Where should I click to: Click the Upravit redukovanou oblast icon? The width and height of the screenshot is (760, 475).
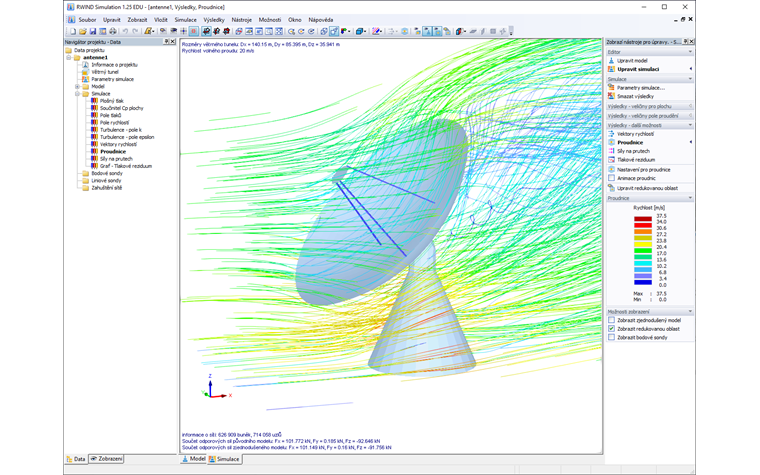coord(611,188)
